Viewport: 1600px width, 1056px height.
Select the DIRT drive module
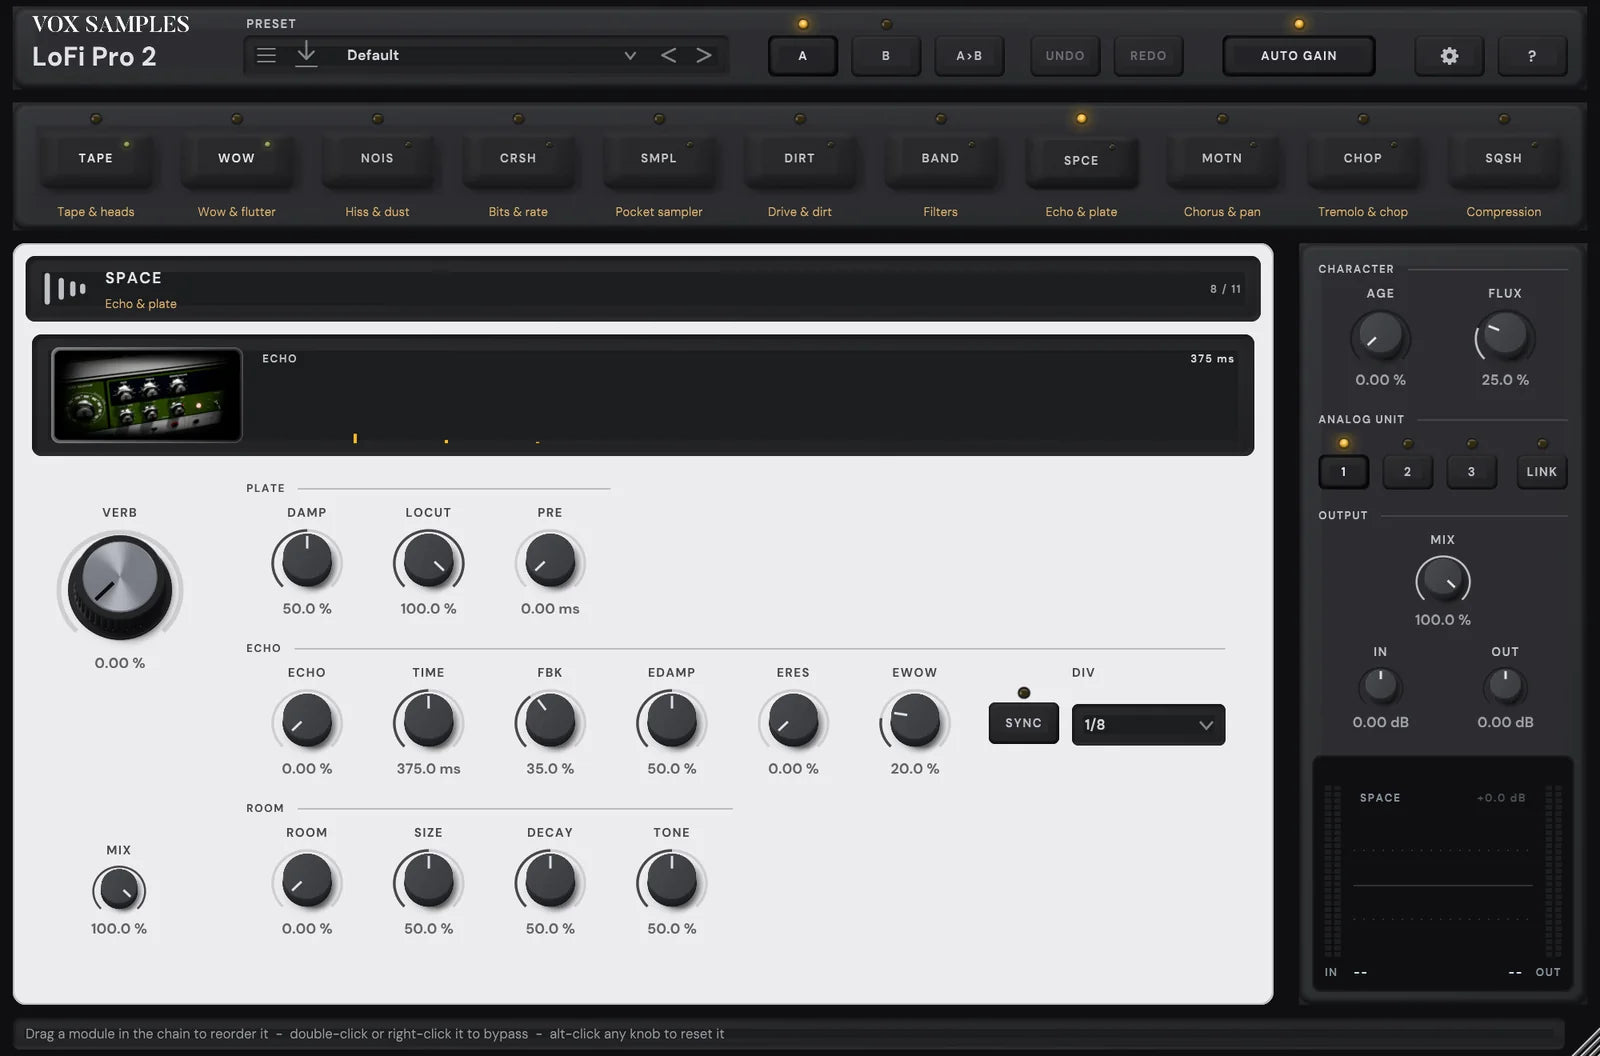[800, 158]
